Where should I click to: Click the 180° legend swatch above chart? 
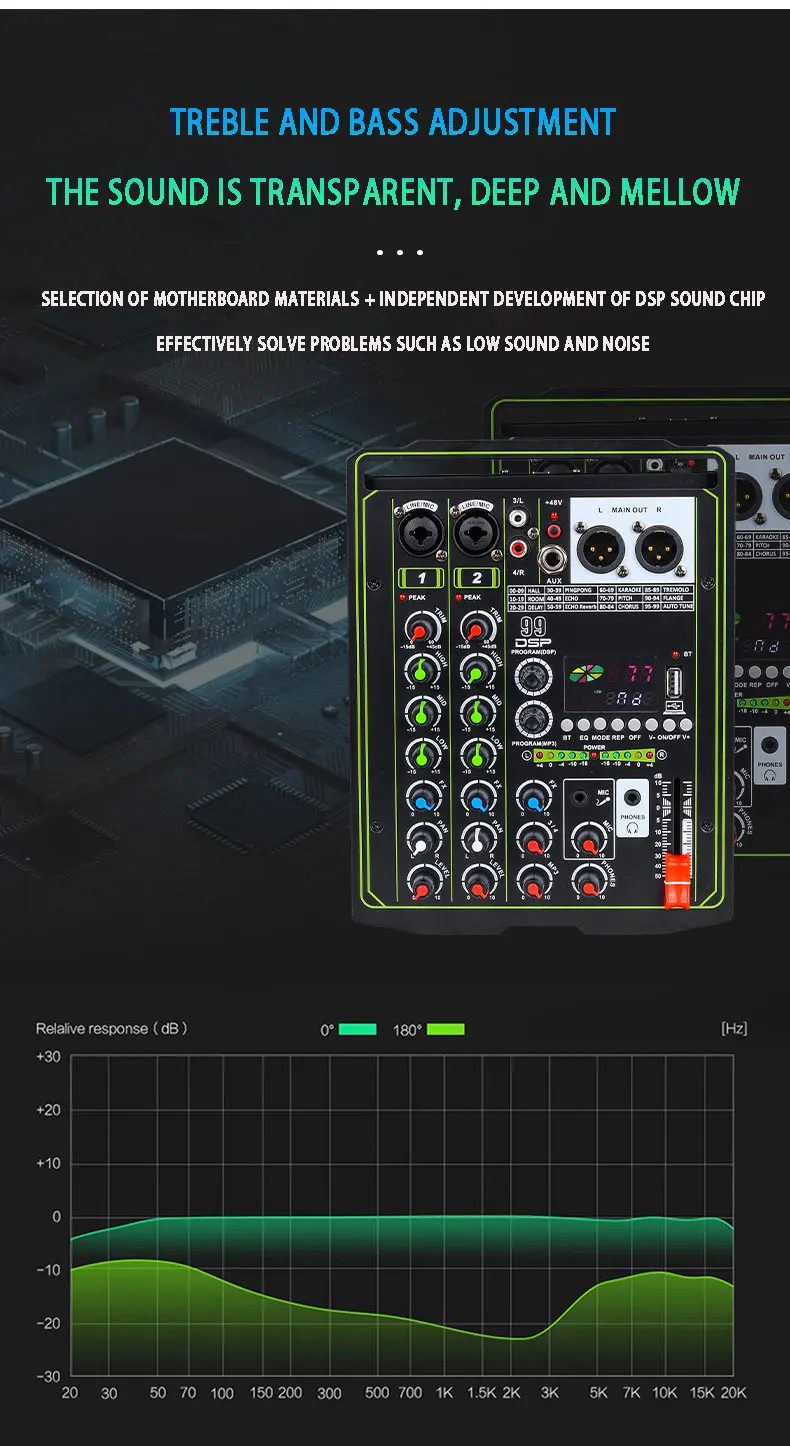(445, 1029)
